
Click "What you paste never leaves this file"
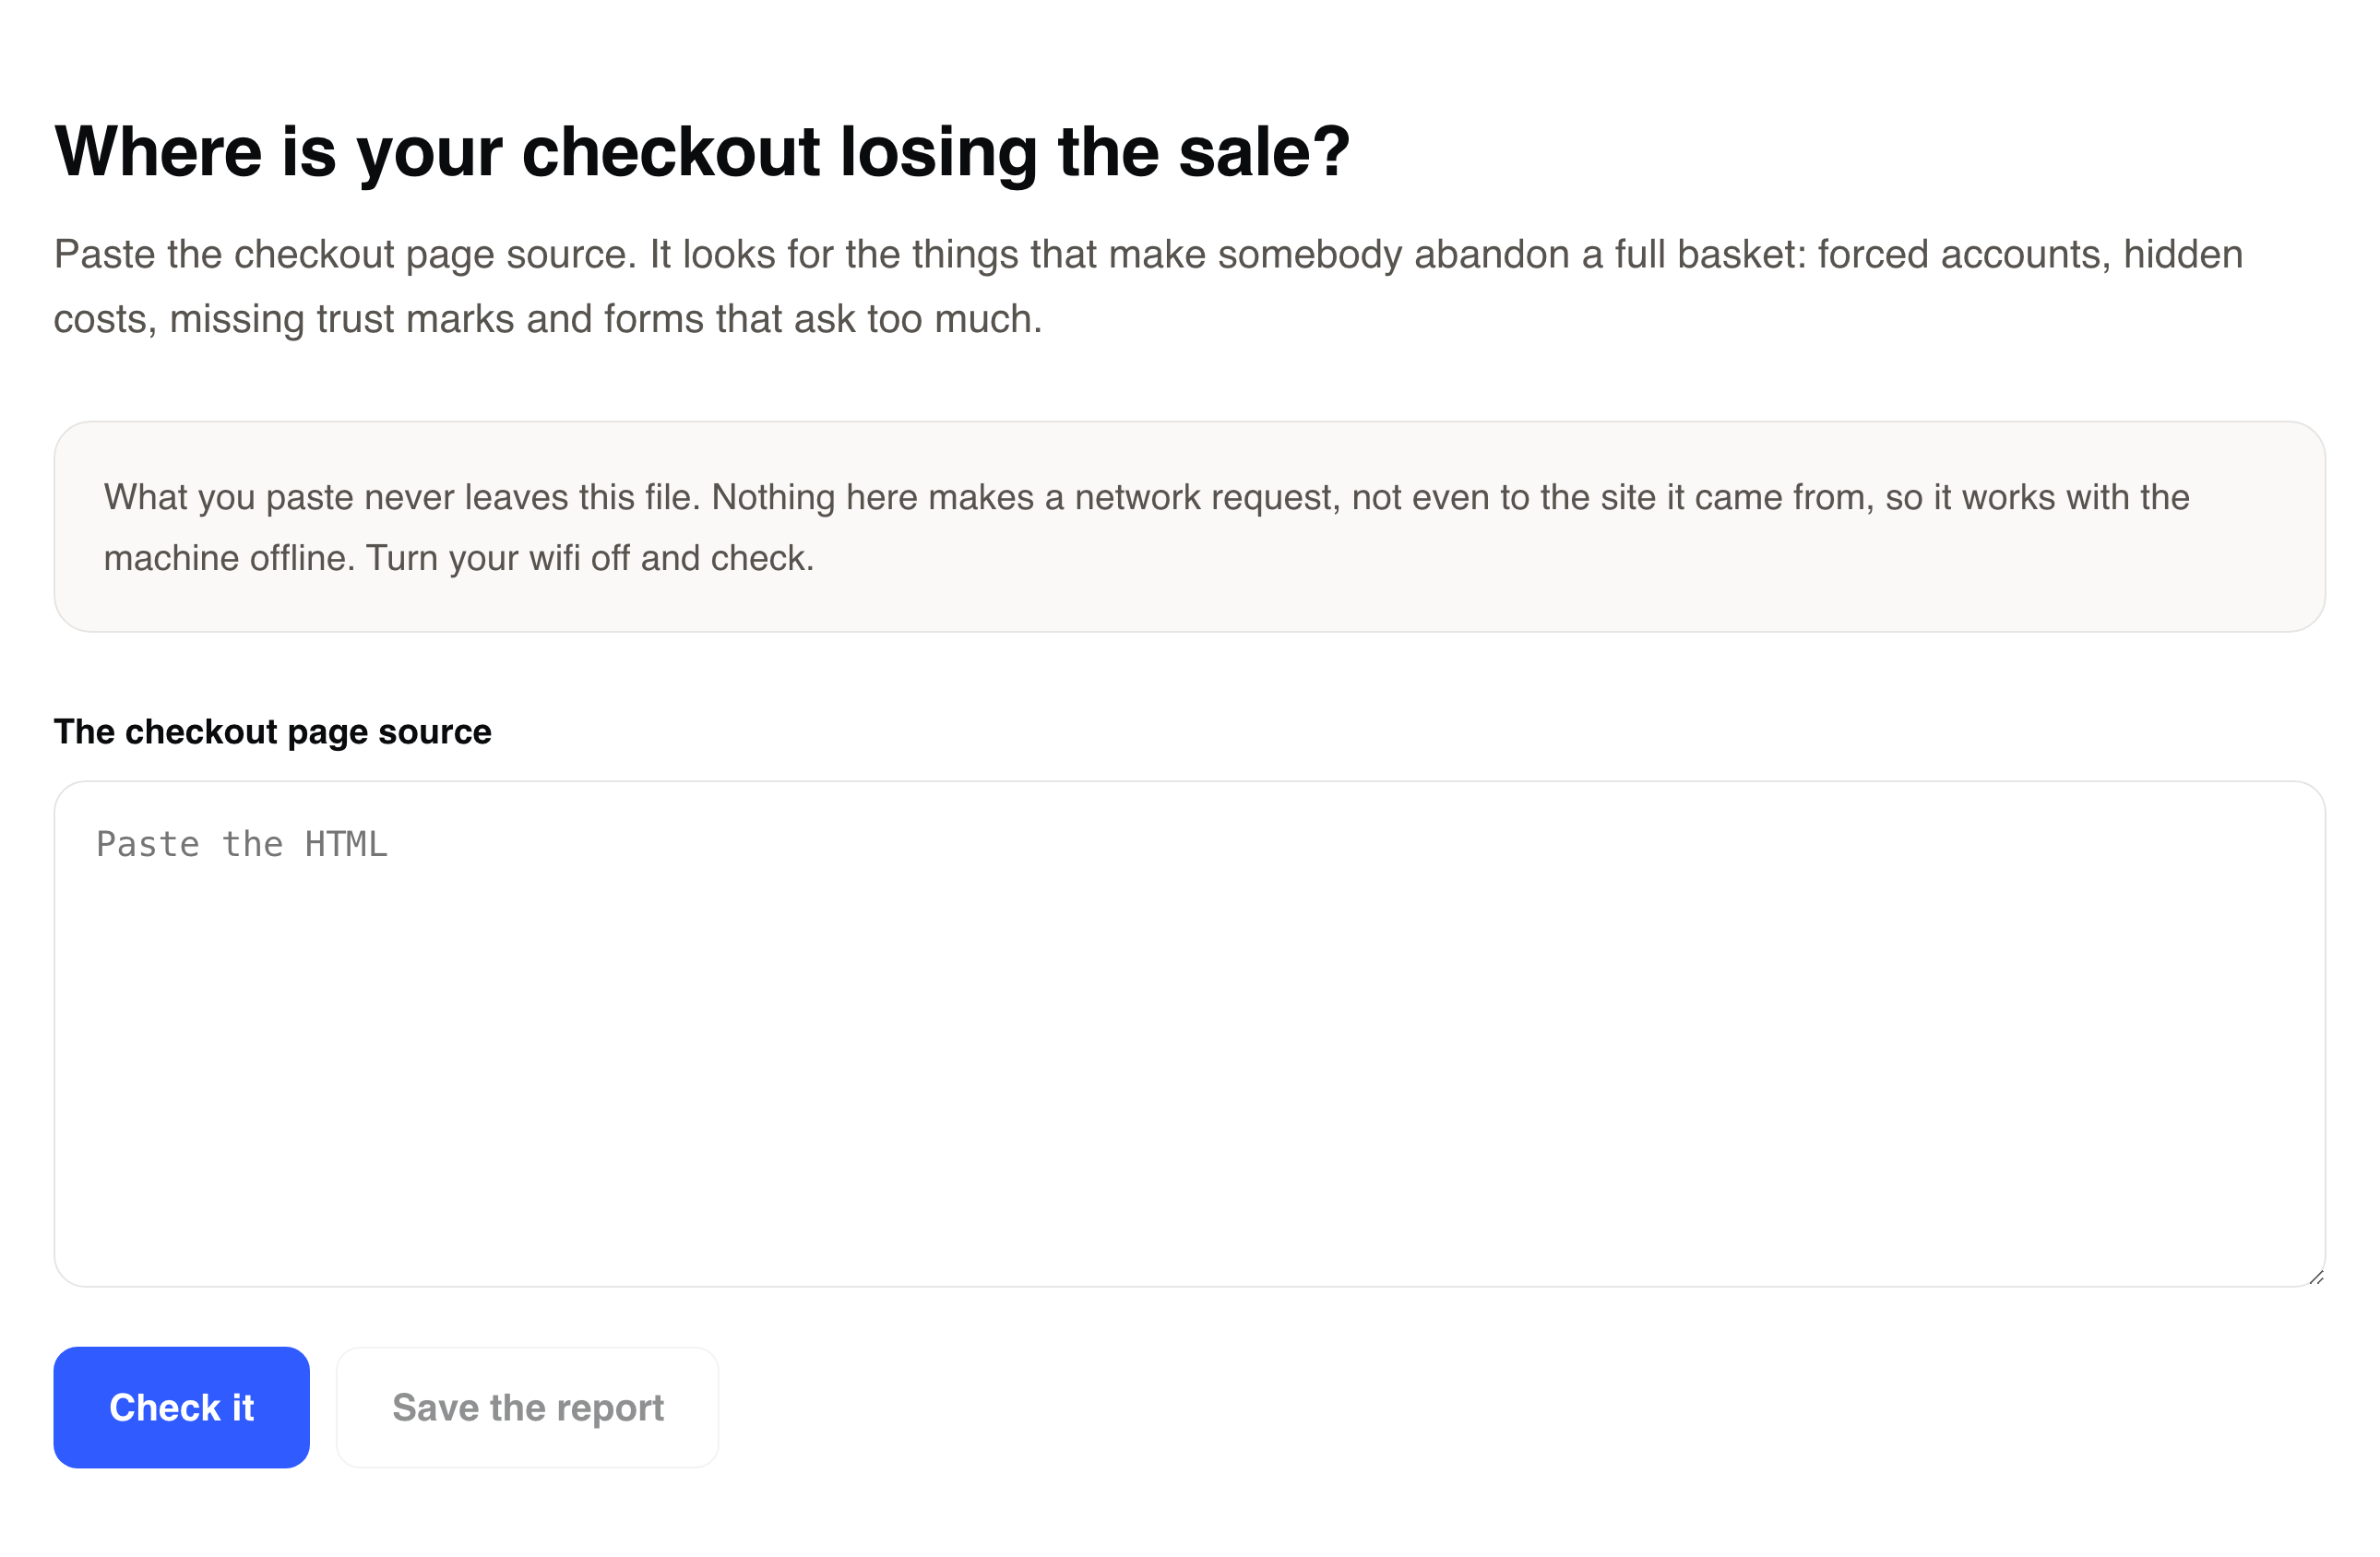coord(401,497)
